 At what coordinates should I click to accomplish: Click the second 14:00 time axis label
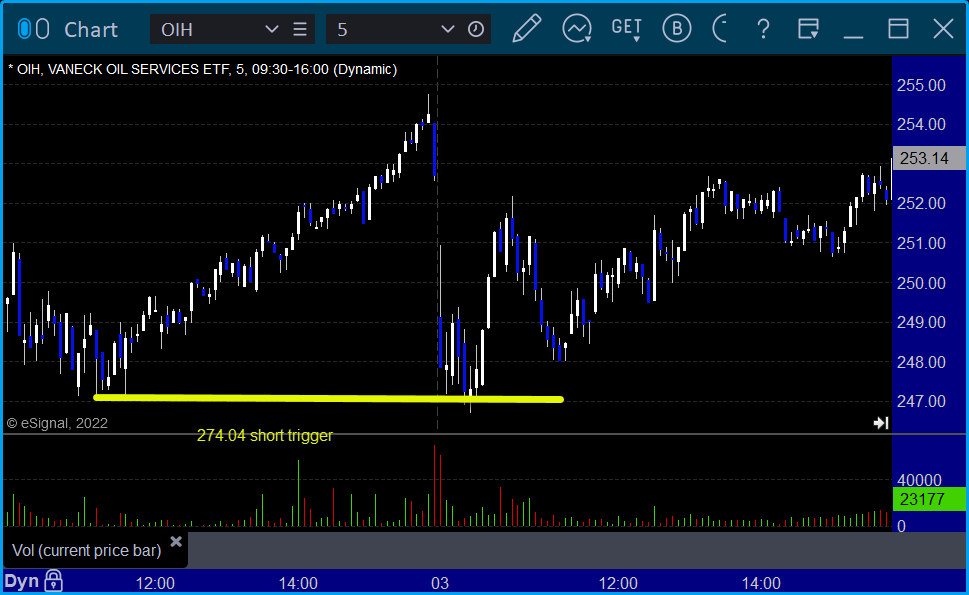pyautogui.click(x=761, y=583)
